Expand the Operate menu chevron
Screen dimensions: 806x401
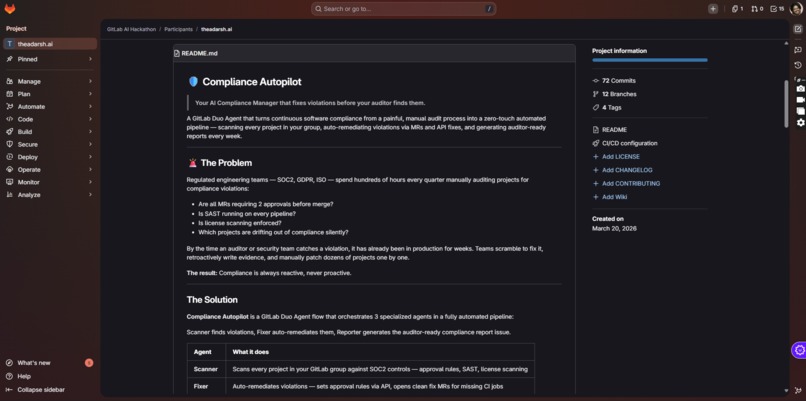click(x=90, y=170)
